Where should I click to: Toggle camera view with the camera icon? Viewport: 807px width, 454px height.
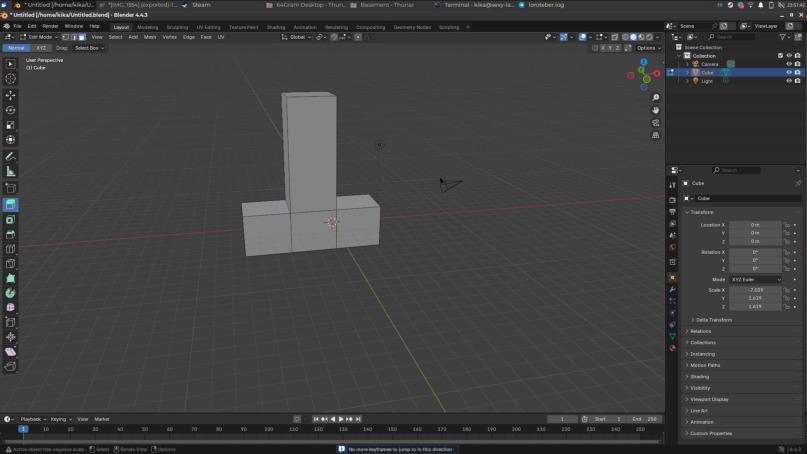tap(656, 122)
